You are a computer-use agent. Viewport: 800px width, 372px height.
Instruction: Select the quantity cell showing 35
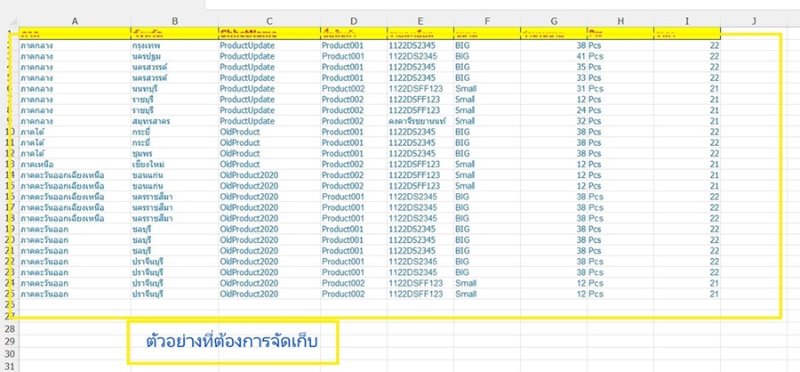click(554, 67)
